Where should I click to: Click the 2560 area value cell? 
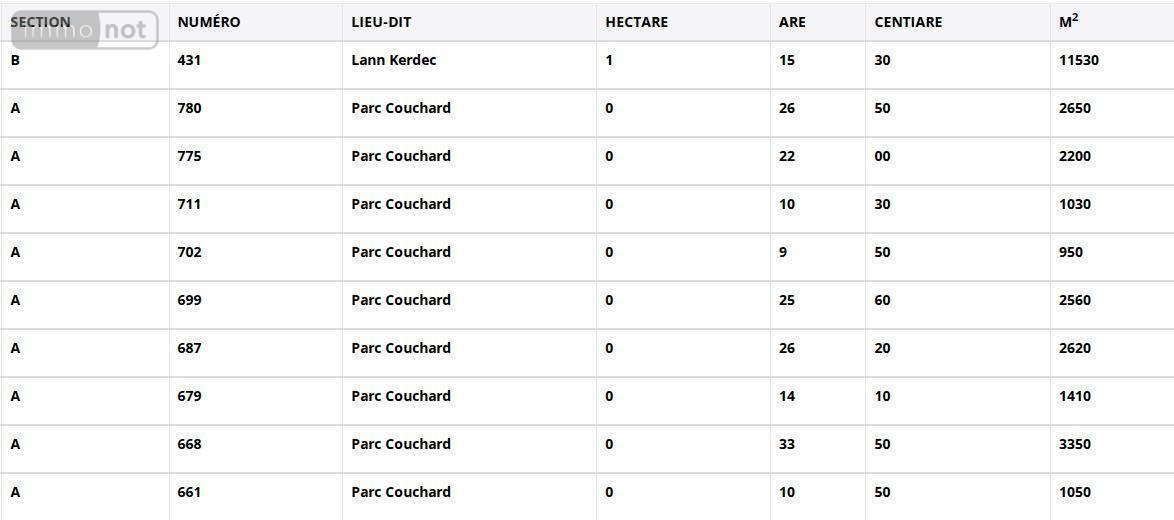pos(1074,300)
